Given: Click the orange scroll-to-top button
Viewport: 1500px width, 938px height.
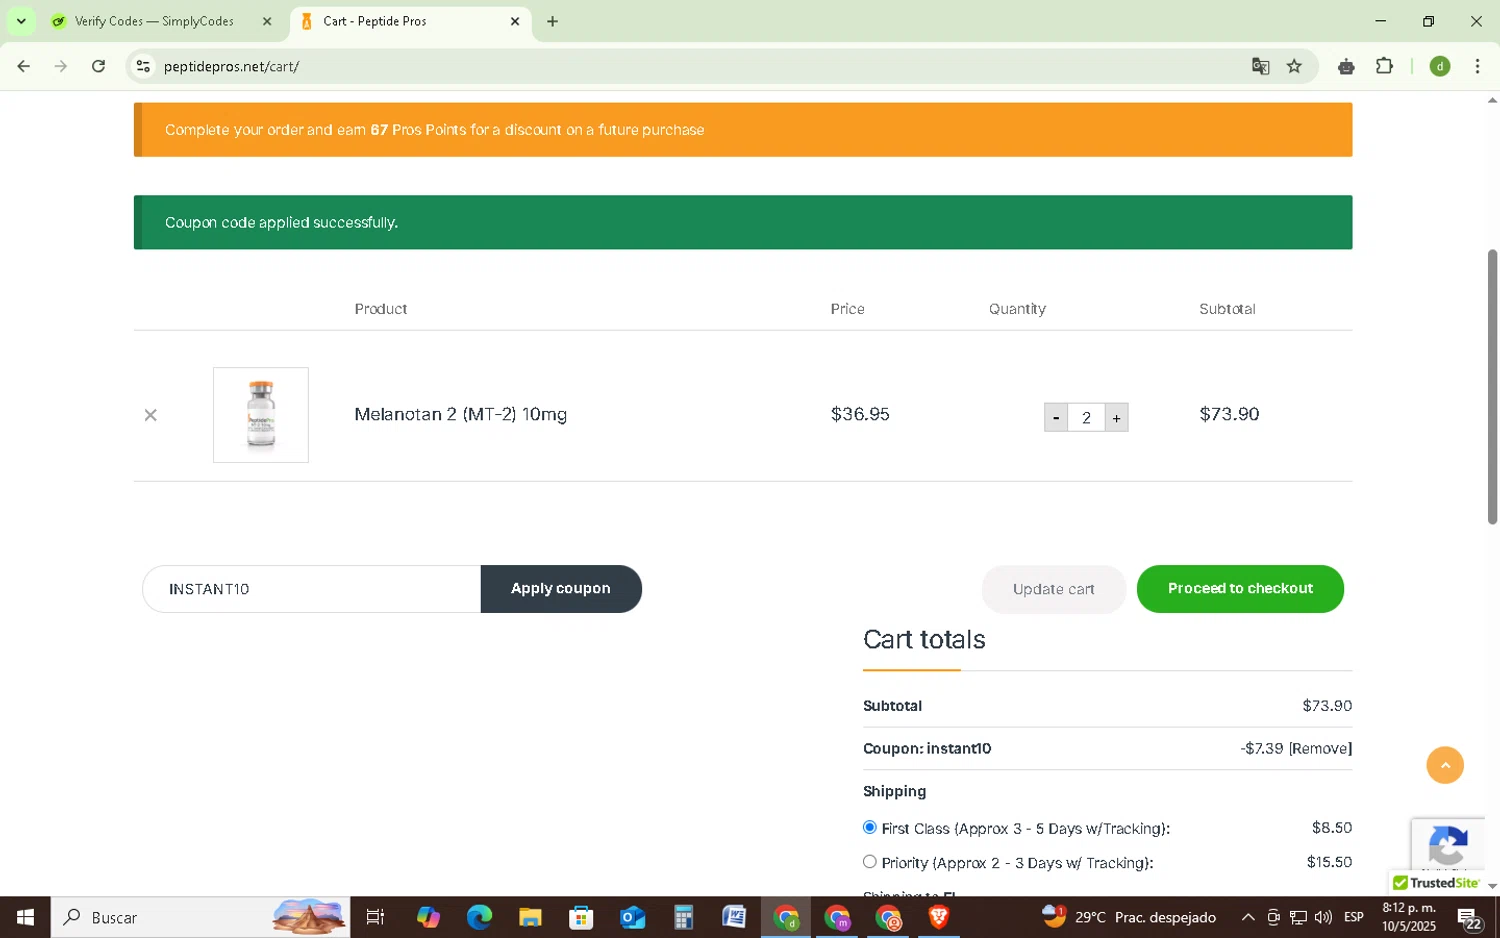Looking at the screenshot, I should click(1445, 765).
